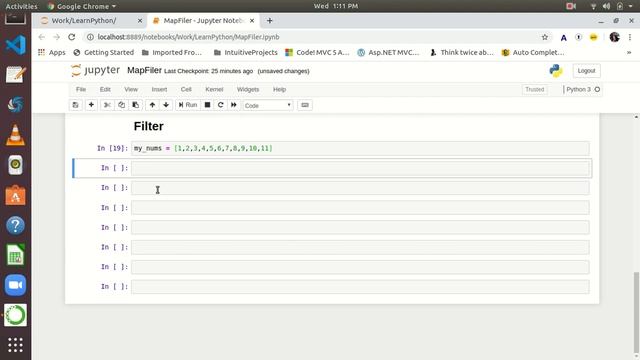Open the File menu

pyautogui.click(x=81, y=89)
